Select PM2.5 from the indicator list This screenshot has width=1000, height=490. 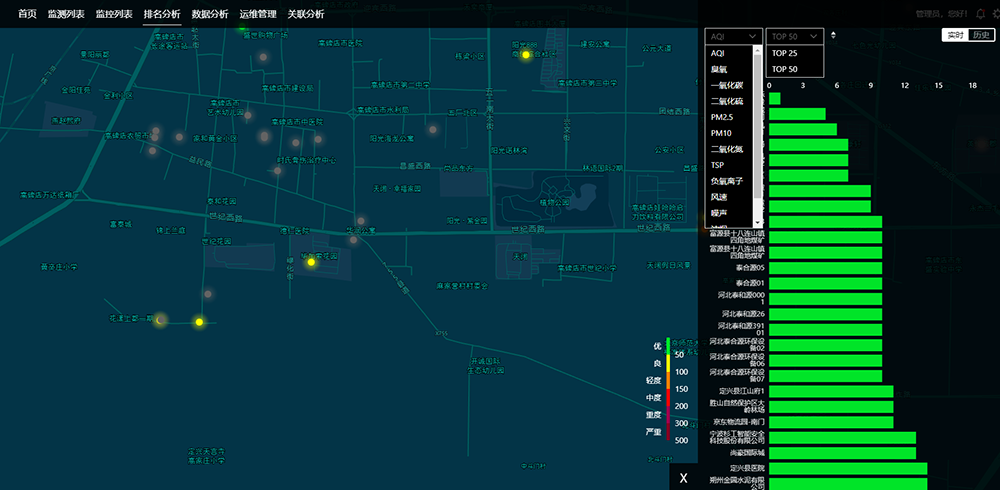[723, 117]
